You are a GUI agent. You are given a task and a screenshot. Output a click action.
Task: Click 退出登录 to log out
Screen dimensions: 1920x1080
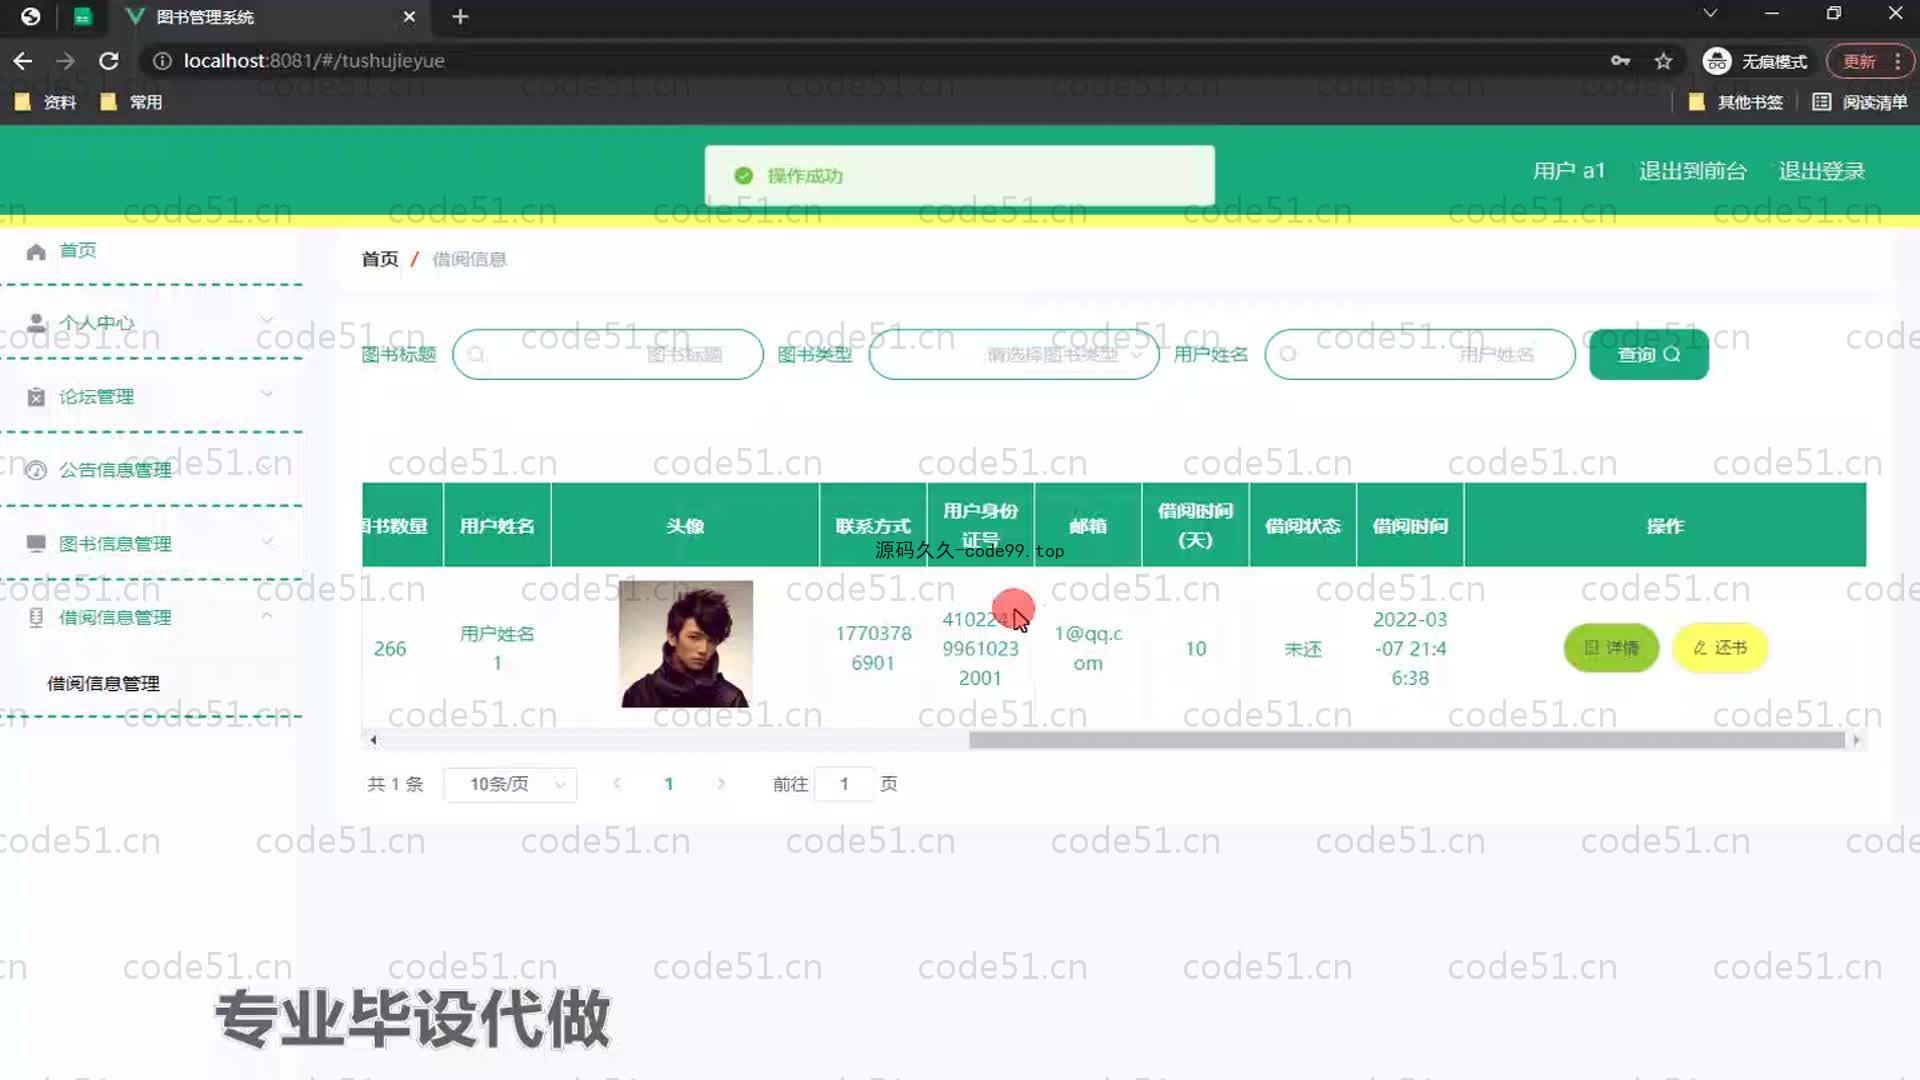click(x=1821, y=171)
